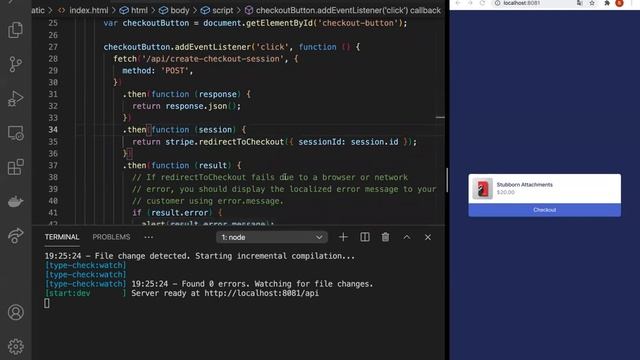The height and width of the screenshot is (360, 640).
Task: Open http://localhost:8081/api link in terminal
Action: coord(262,293)
